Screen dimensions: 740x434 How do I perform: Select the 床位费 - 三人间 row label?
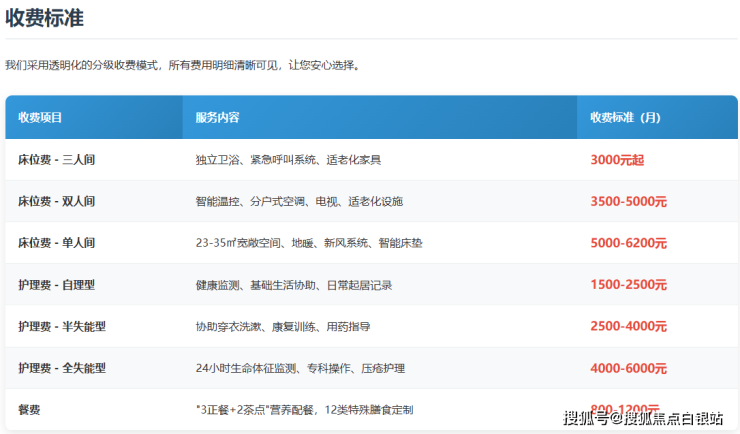click(x=56, y=159)
